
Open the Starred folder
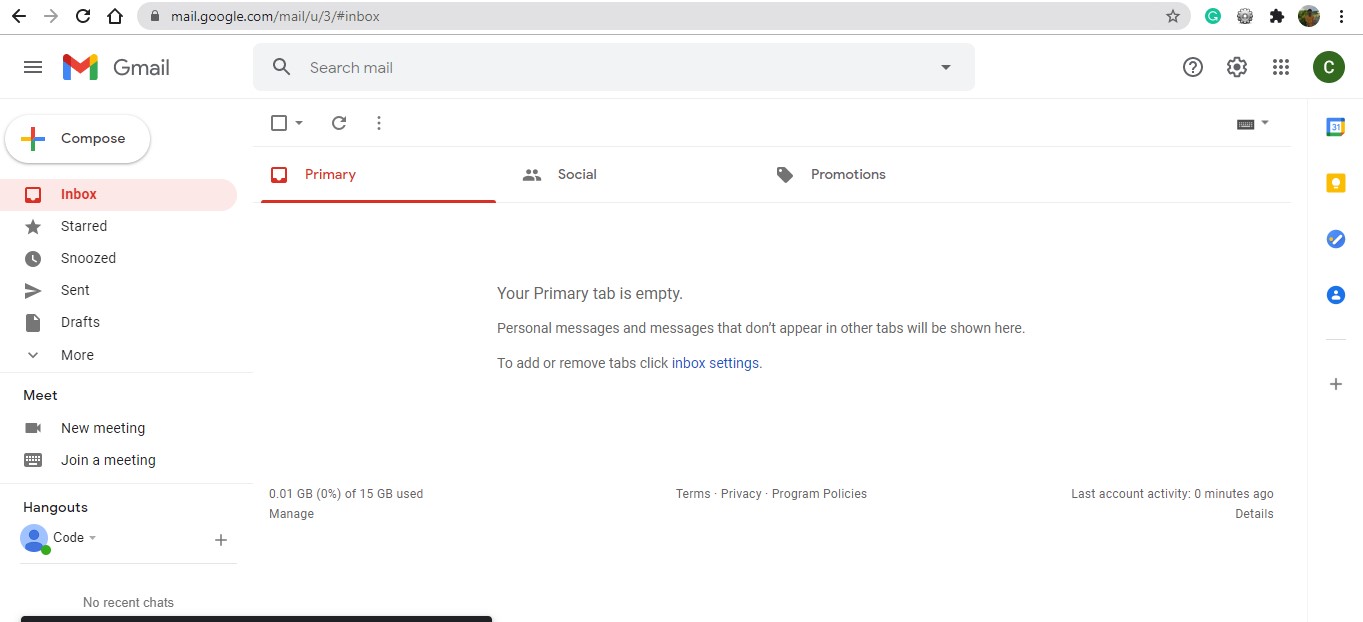click(83, 226)
